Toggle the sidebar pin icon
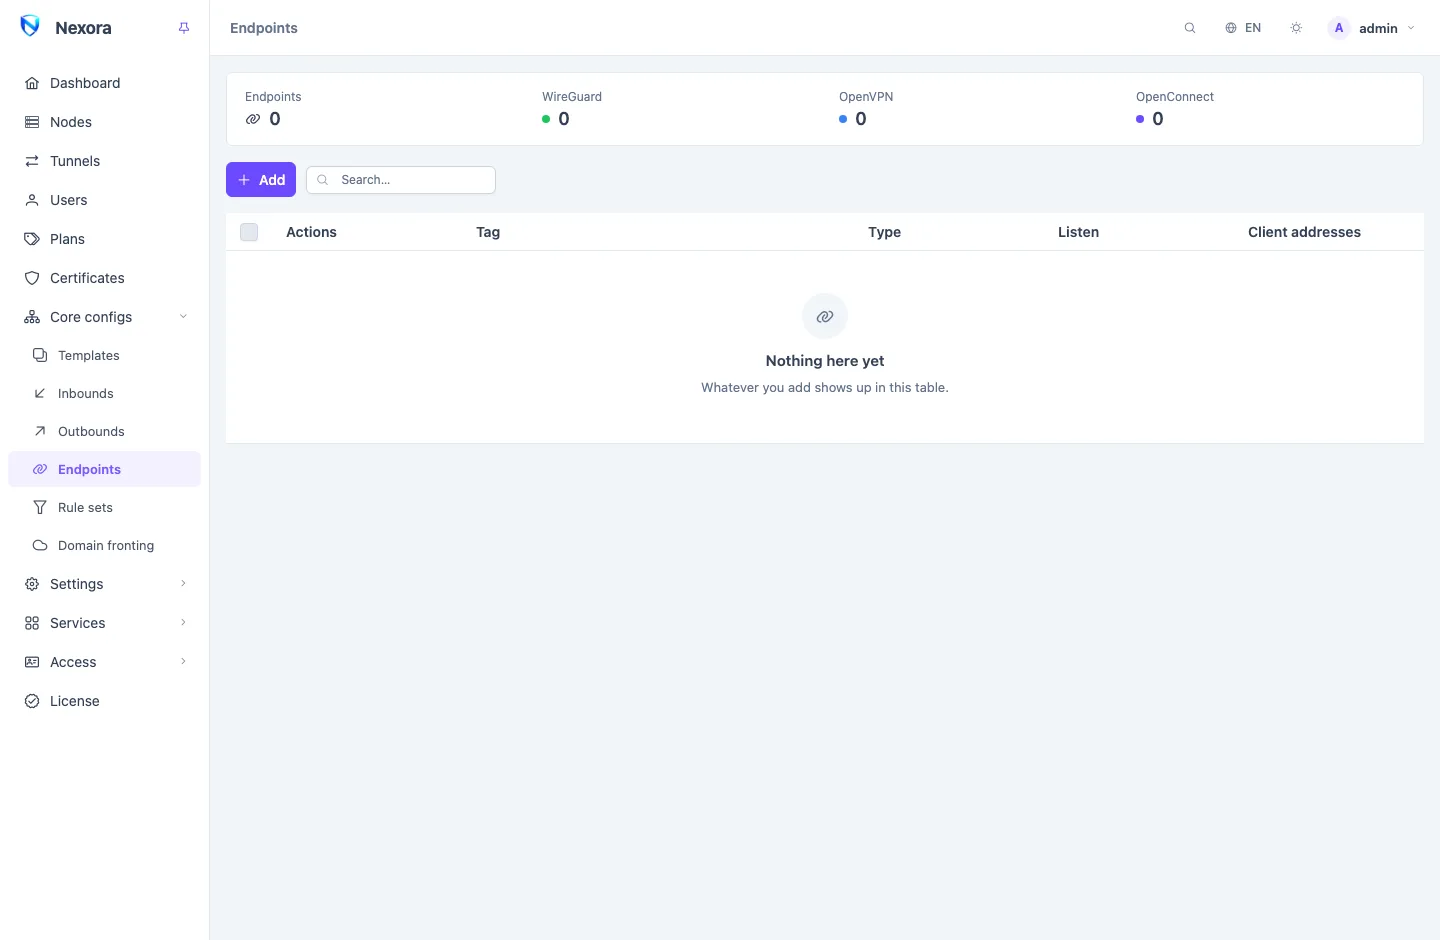The width and height of the screenshot is (1440, 940). pyautogui.click(x=184, y=28)
